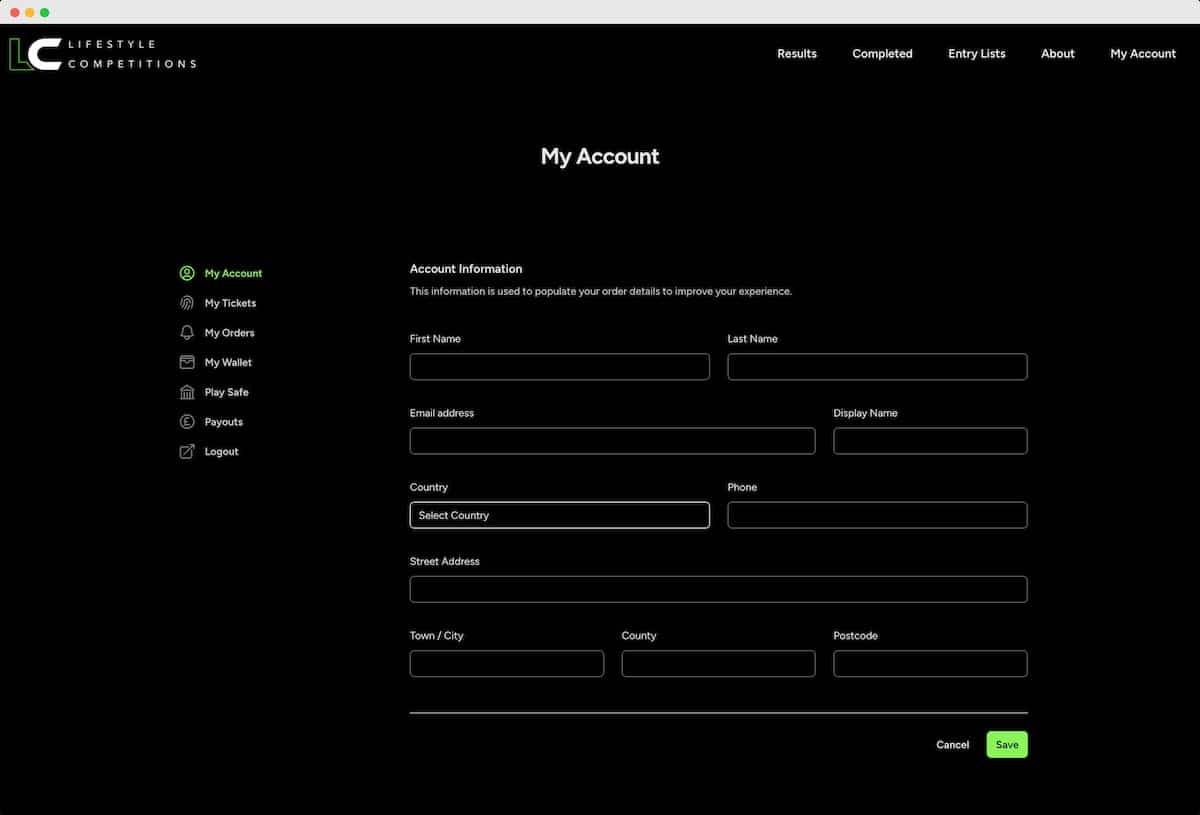The width and height of the screenshot is (1200, 815).
Task: Click the Payouts pound-sign icon
Action: 187,422
